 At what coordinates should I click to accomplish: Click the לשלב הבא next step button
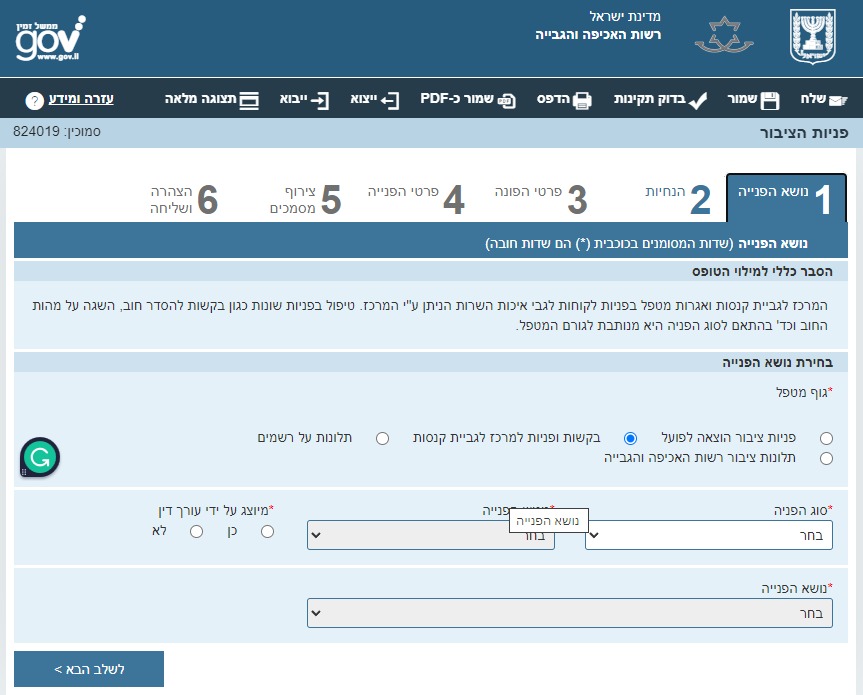click(x=89, y=669)
